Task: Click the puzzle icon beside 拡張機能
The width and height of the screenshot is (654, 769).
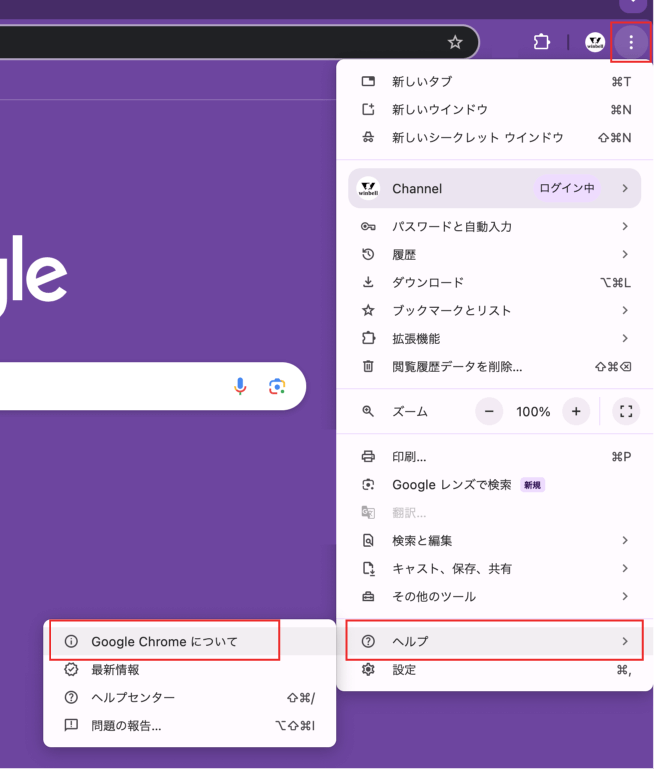Action: (x=368, y=338)
